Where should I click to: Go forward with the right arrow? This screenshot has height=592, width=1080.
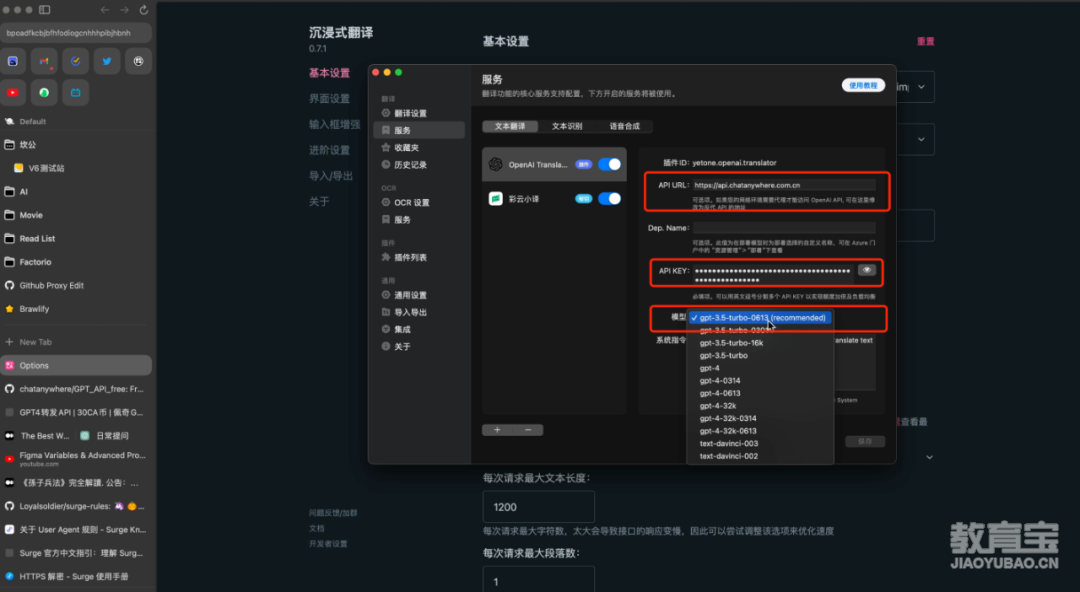pyautogui.click(x=124, y=10)
